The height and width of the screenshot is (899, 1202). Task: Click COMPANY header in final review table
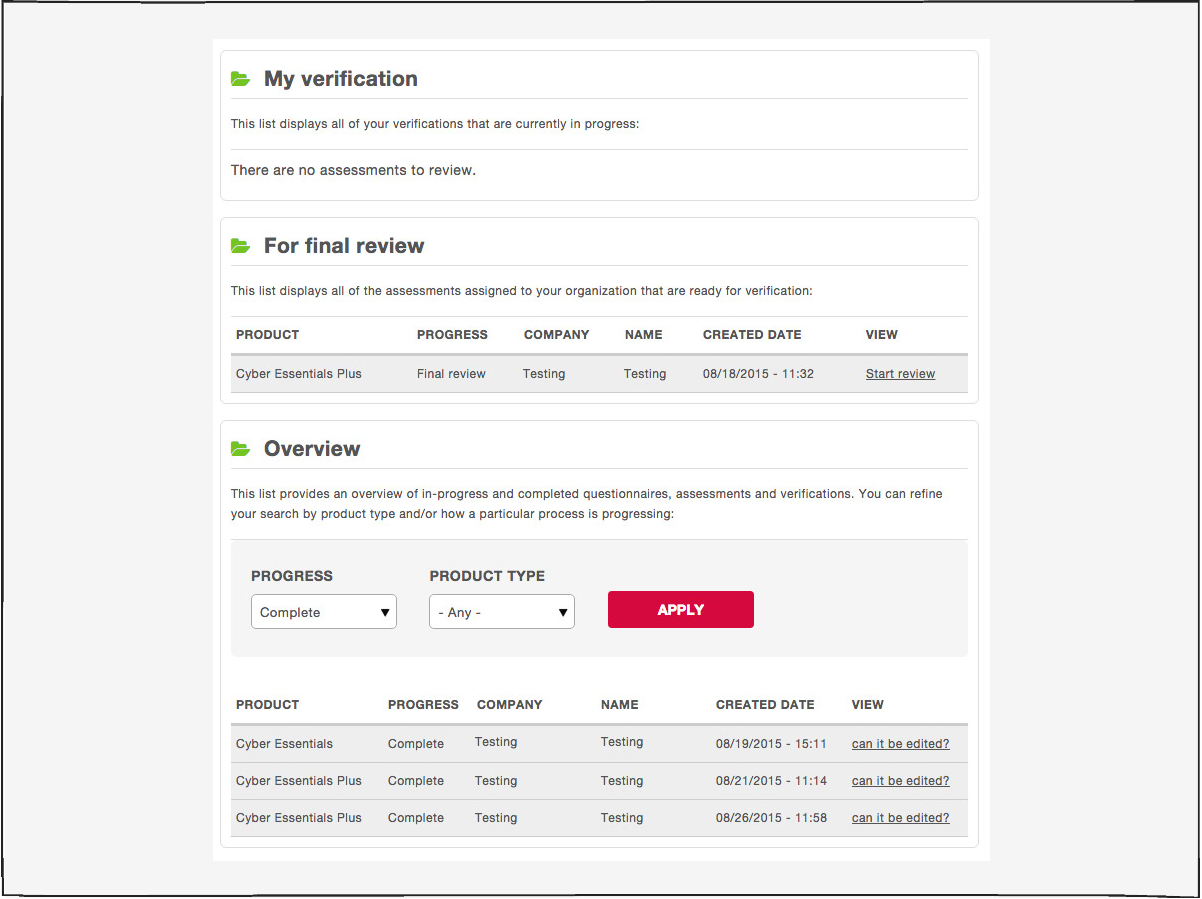pyautogui.click(x=556, y=335)
